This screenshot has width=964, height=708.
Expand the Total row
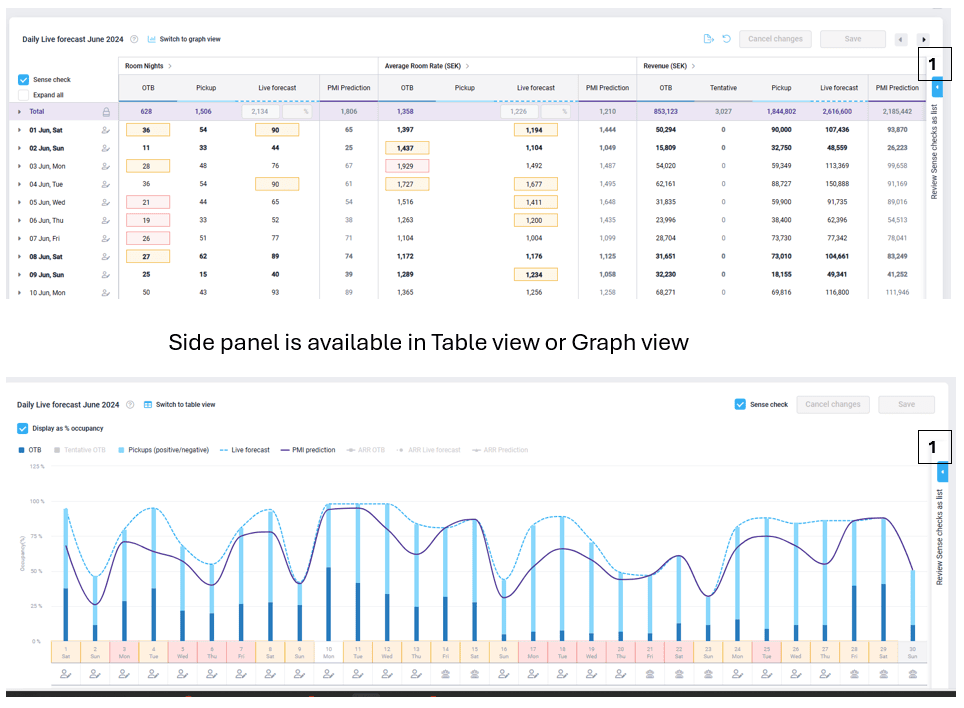[19, 112]
